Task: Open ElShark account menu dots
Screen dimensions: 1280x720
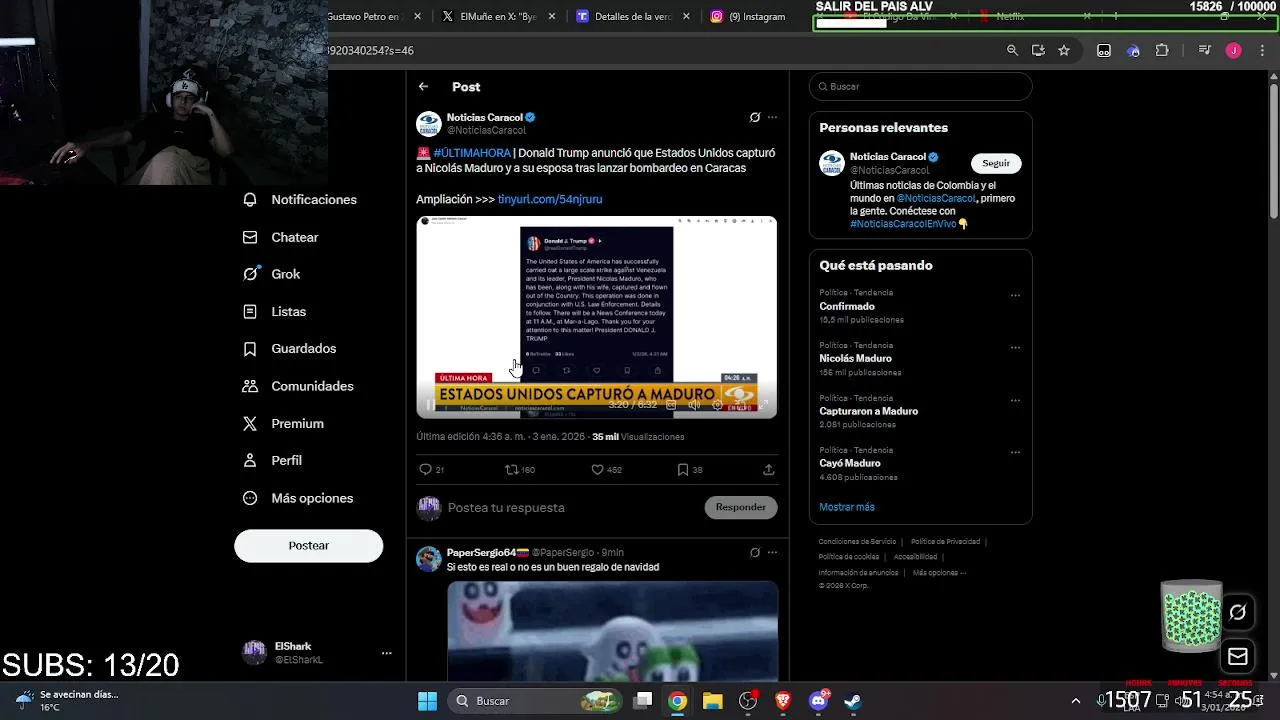Action: tap(386, 653)
